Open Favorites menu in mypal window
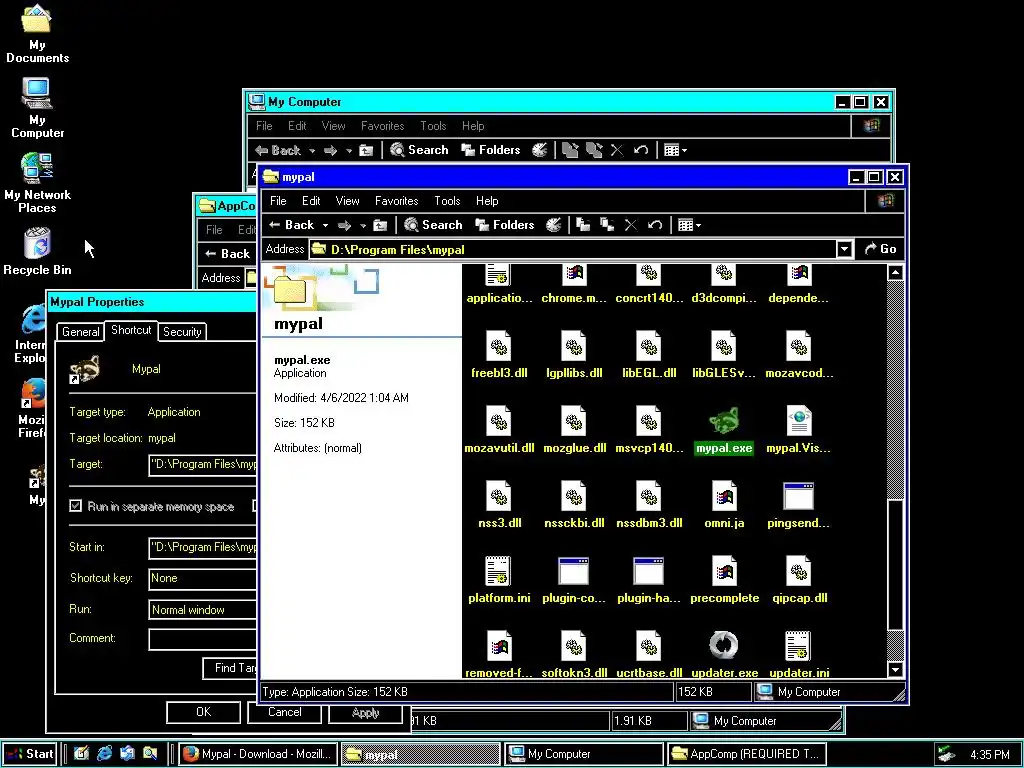 click(x=396, y=201)
